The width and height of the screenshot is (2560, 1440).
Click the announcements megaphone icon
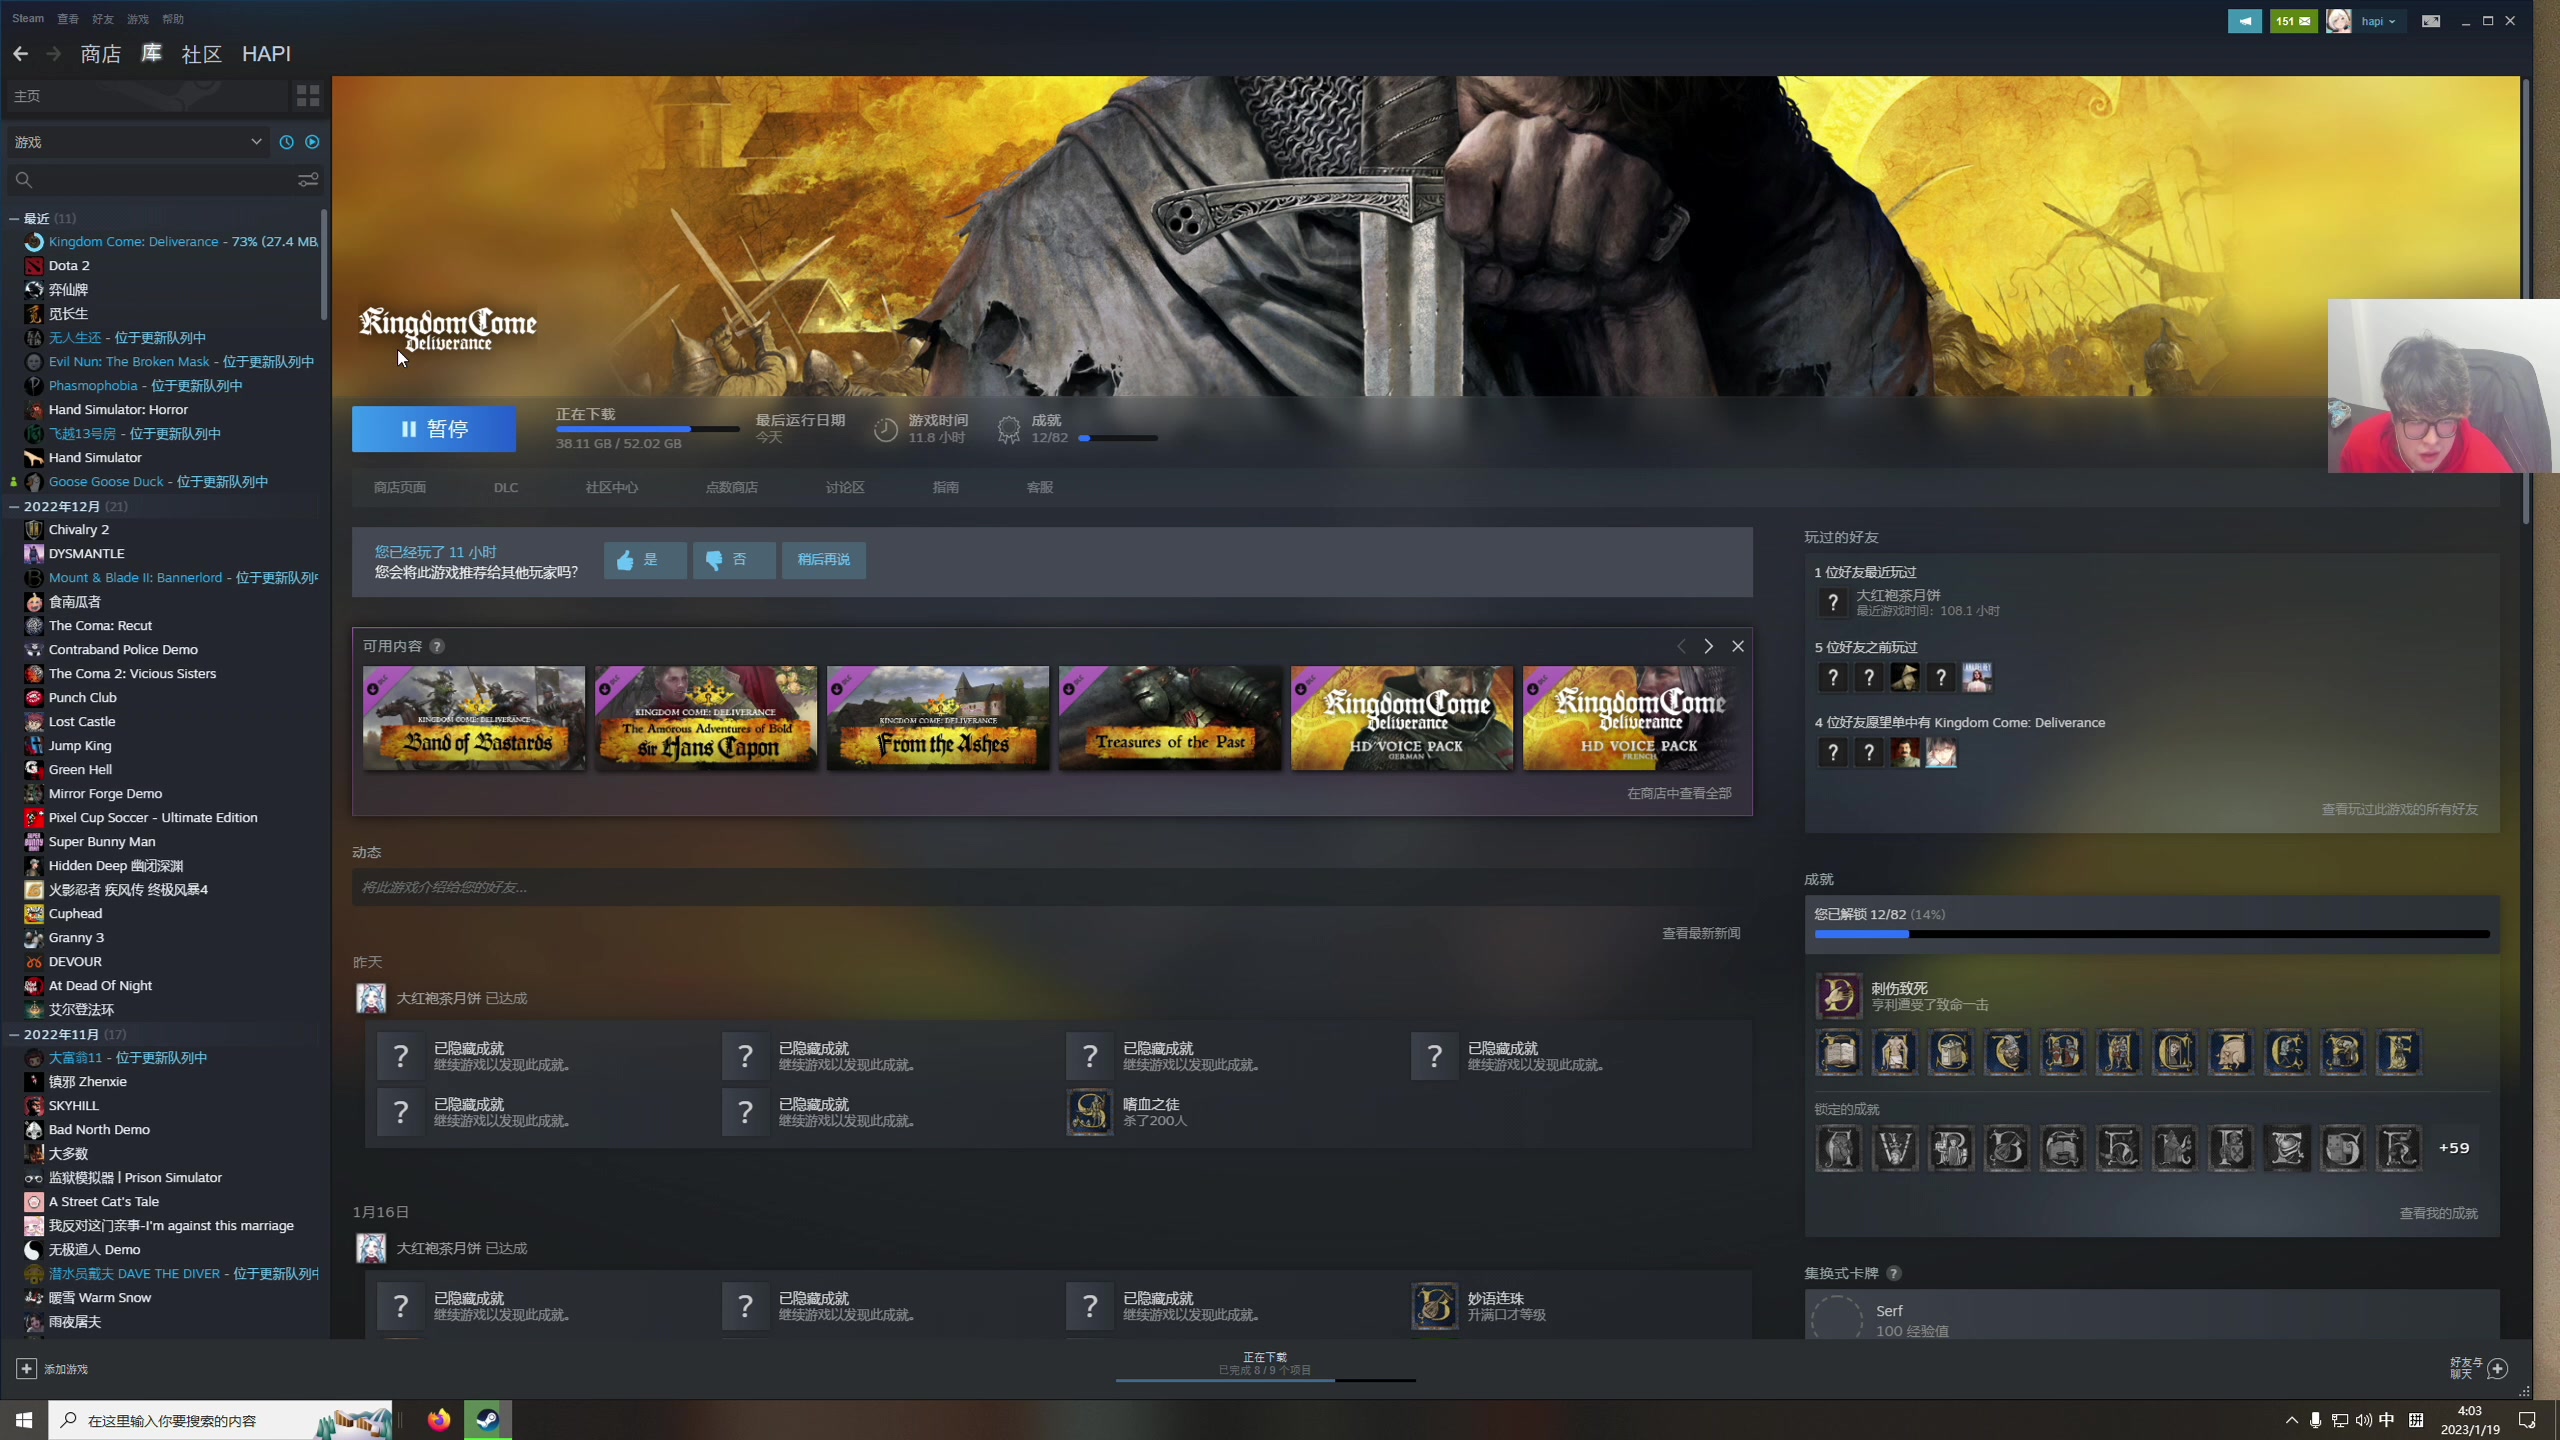pyautogui.click(x=2245, y=21)
